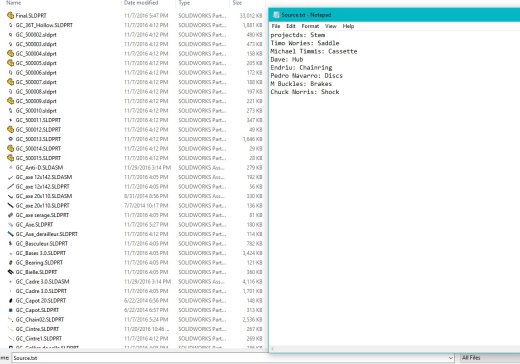Image resolution: width=520 pixels, height=364 pixels.
Task: Click the 'Chuck Norris: Shock' line
Action: click(305, 92)
